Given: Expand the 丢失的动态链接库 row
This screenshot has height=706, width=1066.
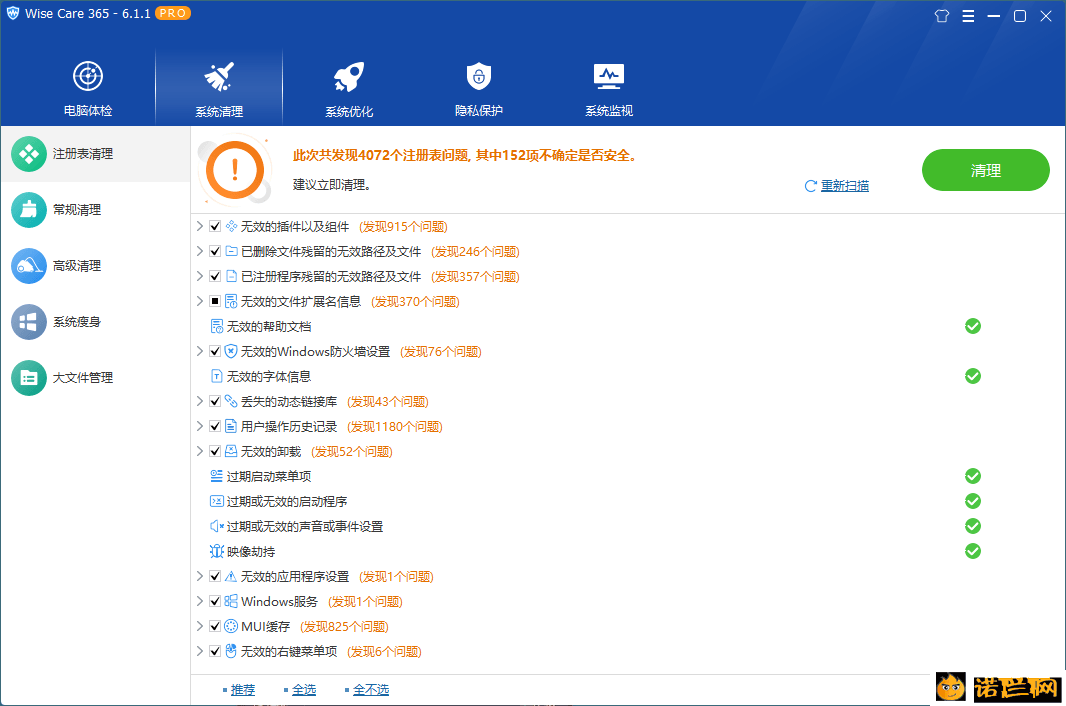Looking at the screenshot, I should (200, 401).
